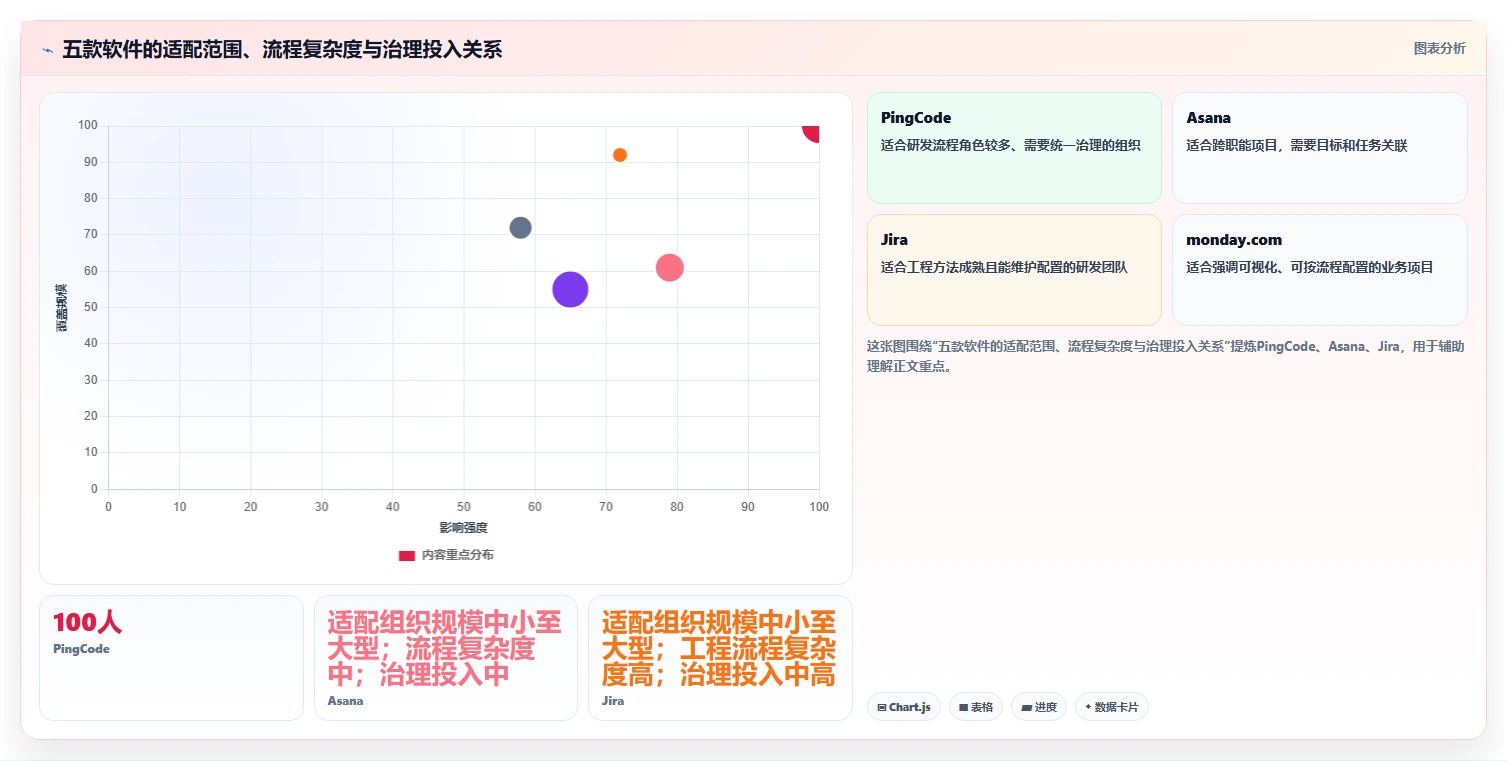Open the Jira description card

pos(1014,270)
